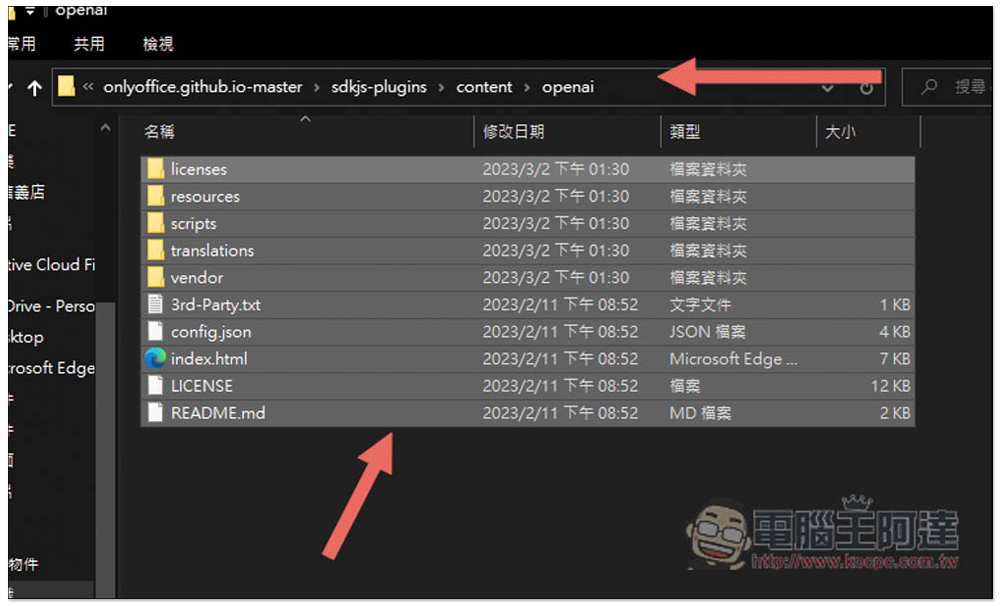
Task: Click the address bar folder icon
Action: click(x=66, y=86)
